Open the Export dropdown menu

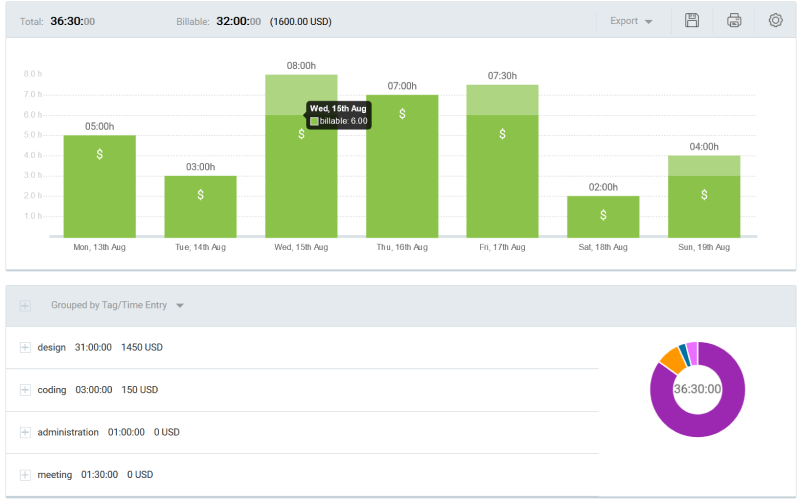tap(631, 21)
